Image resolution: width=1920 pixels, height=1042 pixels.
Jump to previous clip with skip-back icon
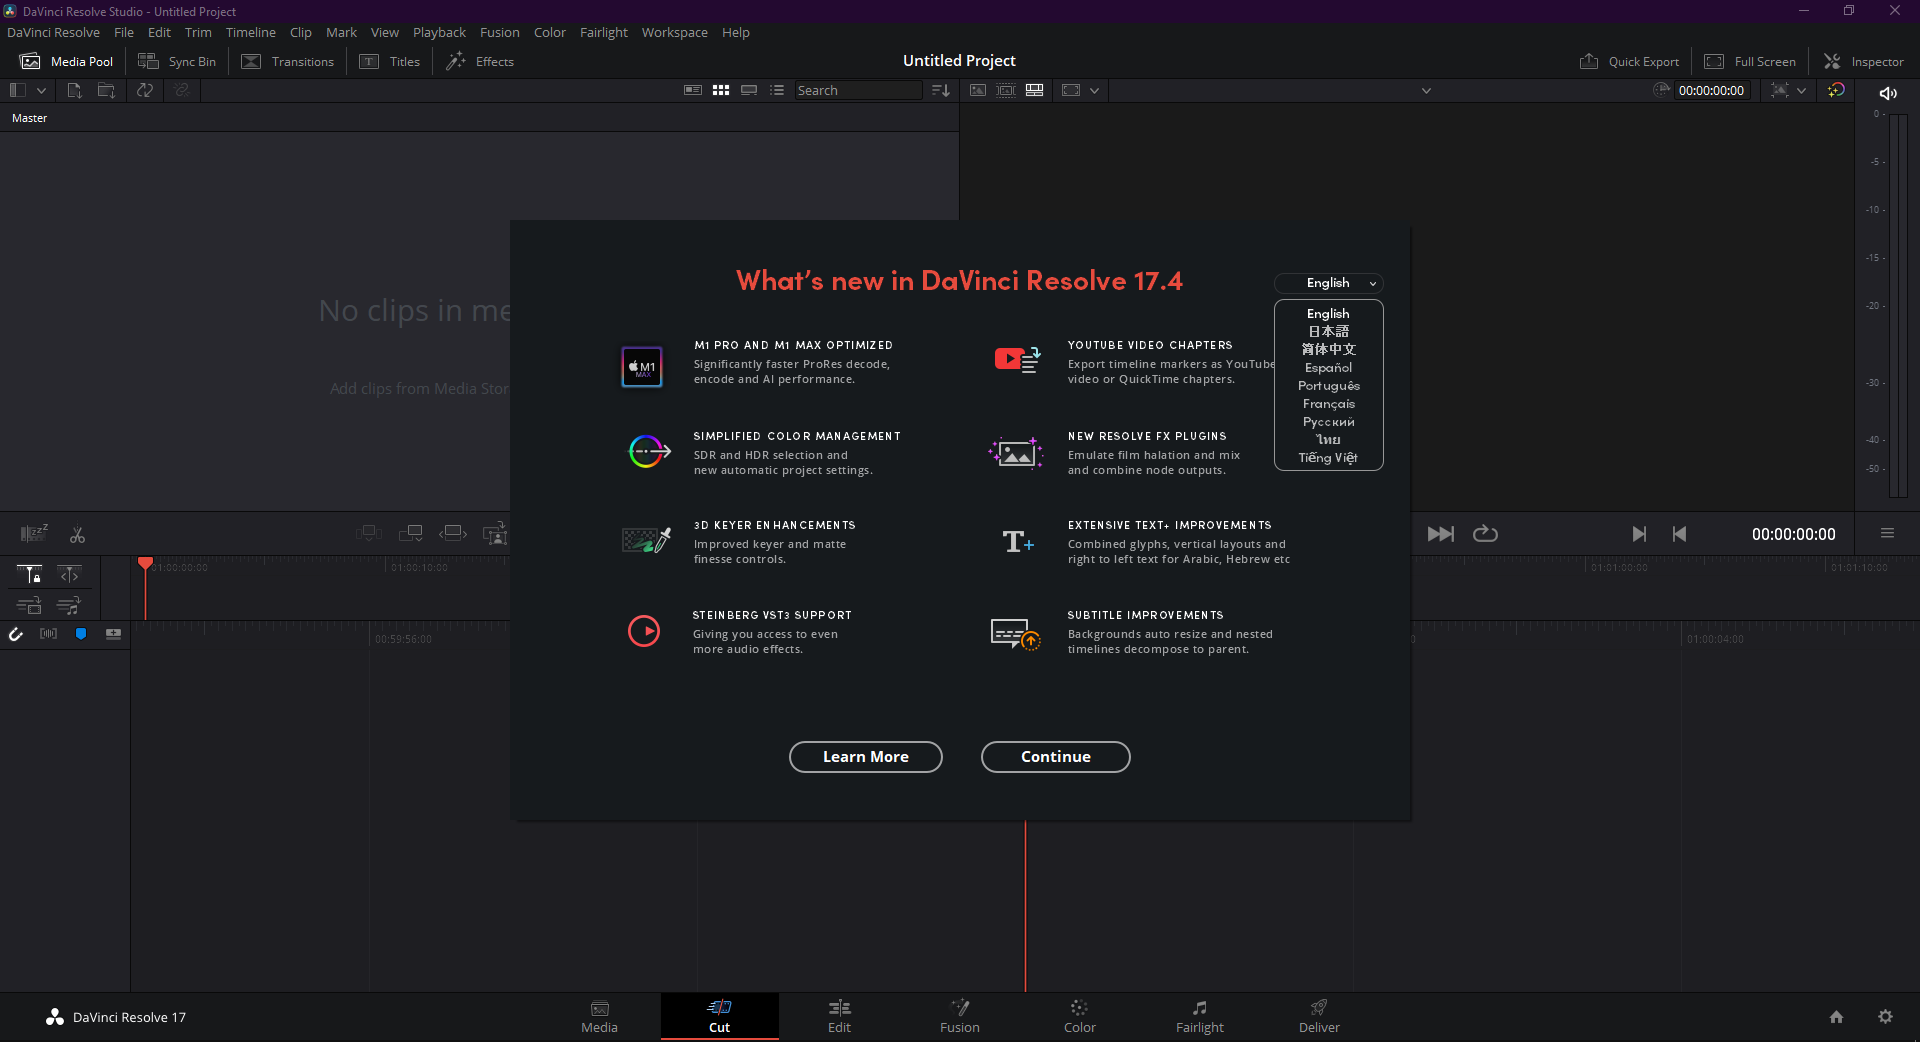pos(1680,534)
